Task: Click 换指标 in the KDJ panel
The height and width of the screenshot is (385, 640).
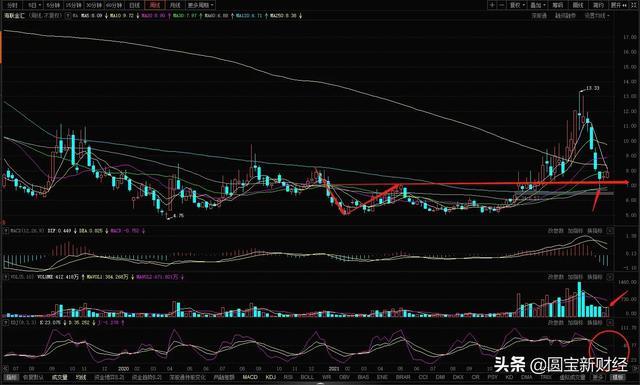Action: click(594, 323)
